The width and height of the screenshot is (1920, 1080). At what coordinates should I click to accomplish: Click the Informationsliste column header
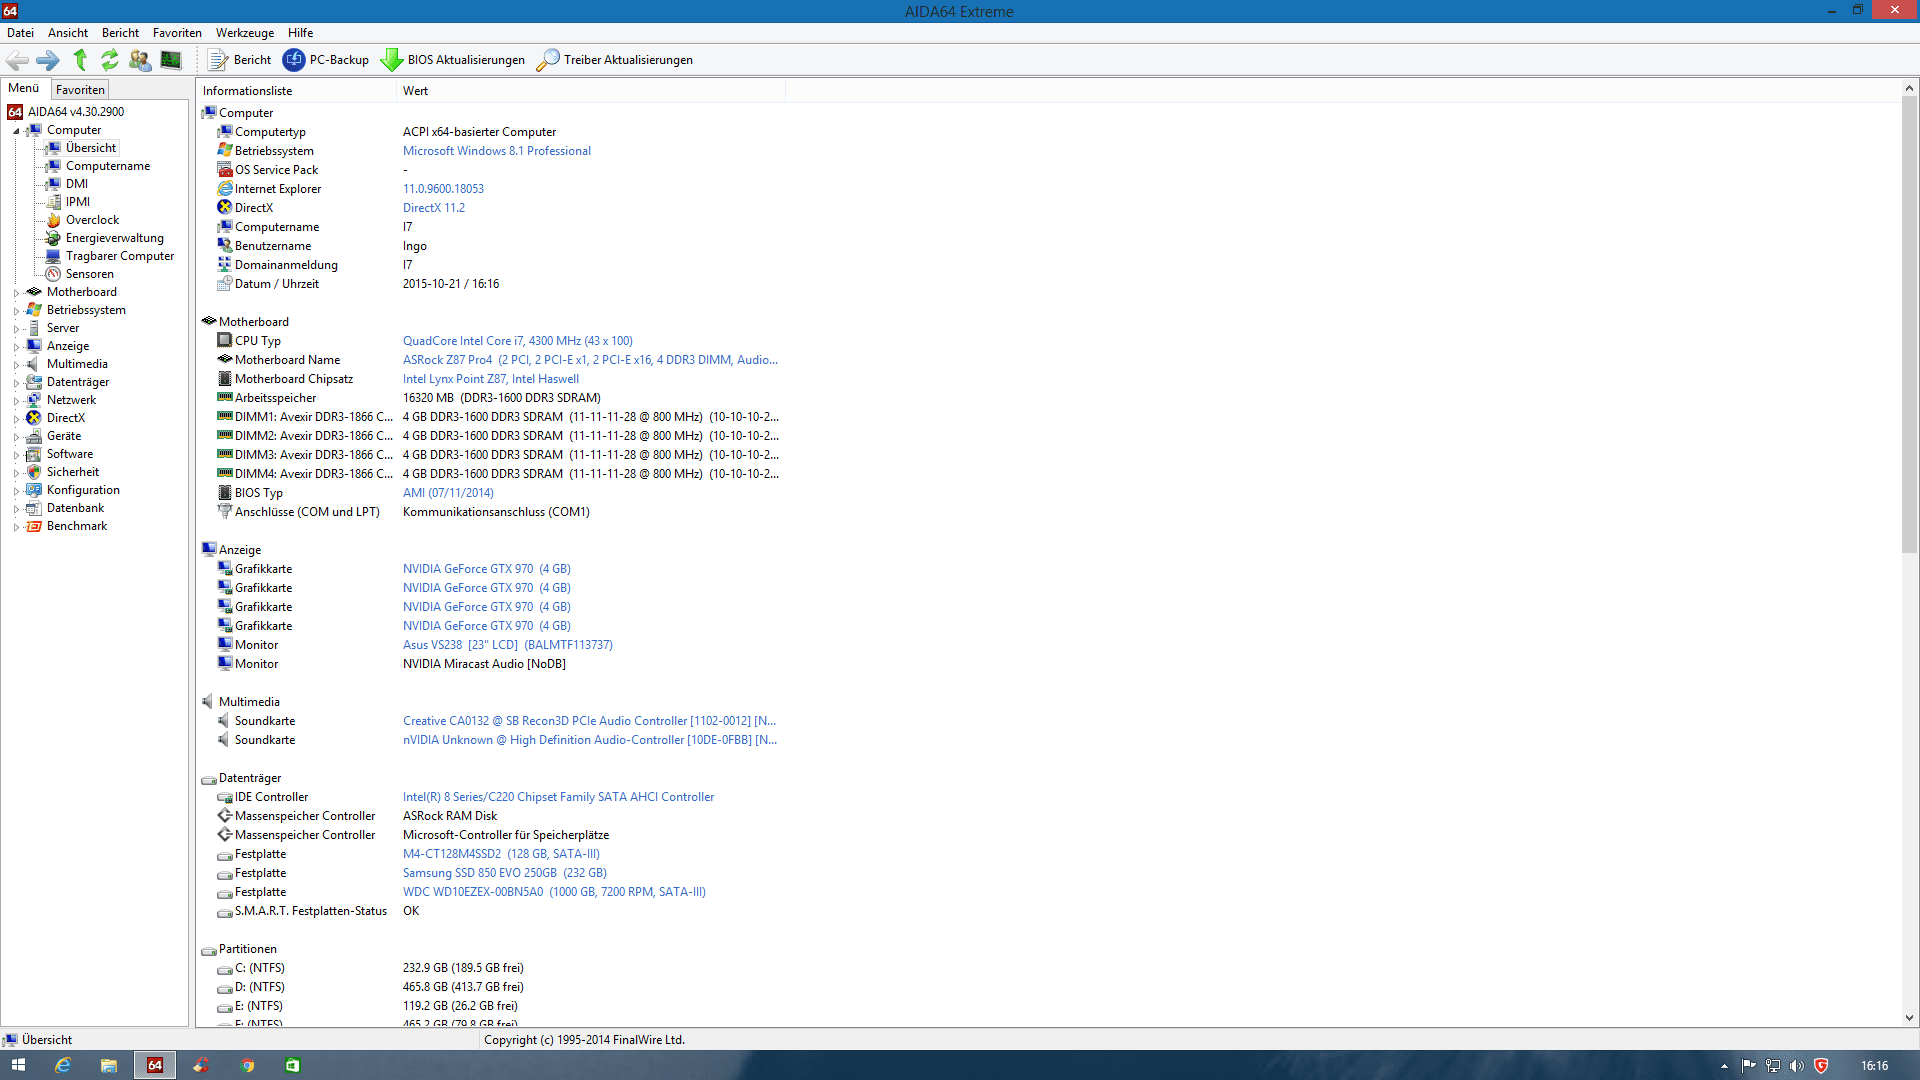point(296,91)
